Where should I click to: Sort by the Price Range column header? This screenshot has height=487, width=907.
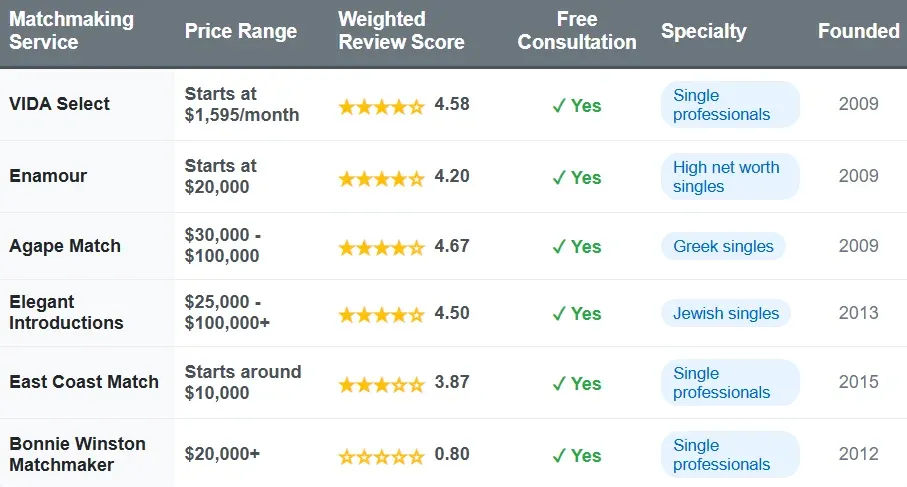(241, 31)
